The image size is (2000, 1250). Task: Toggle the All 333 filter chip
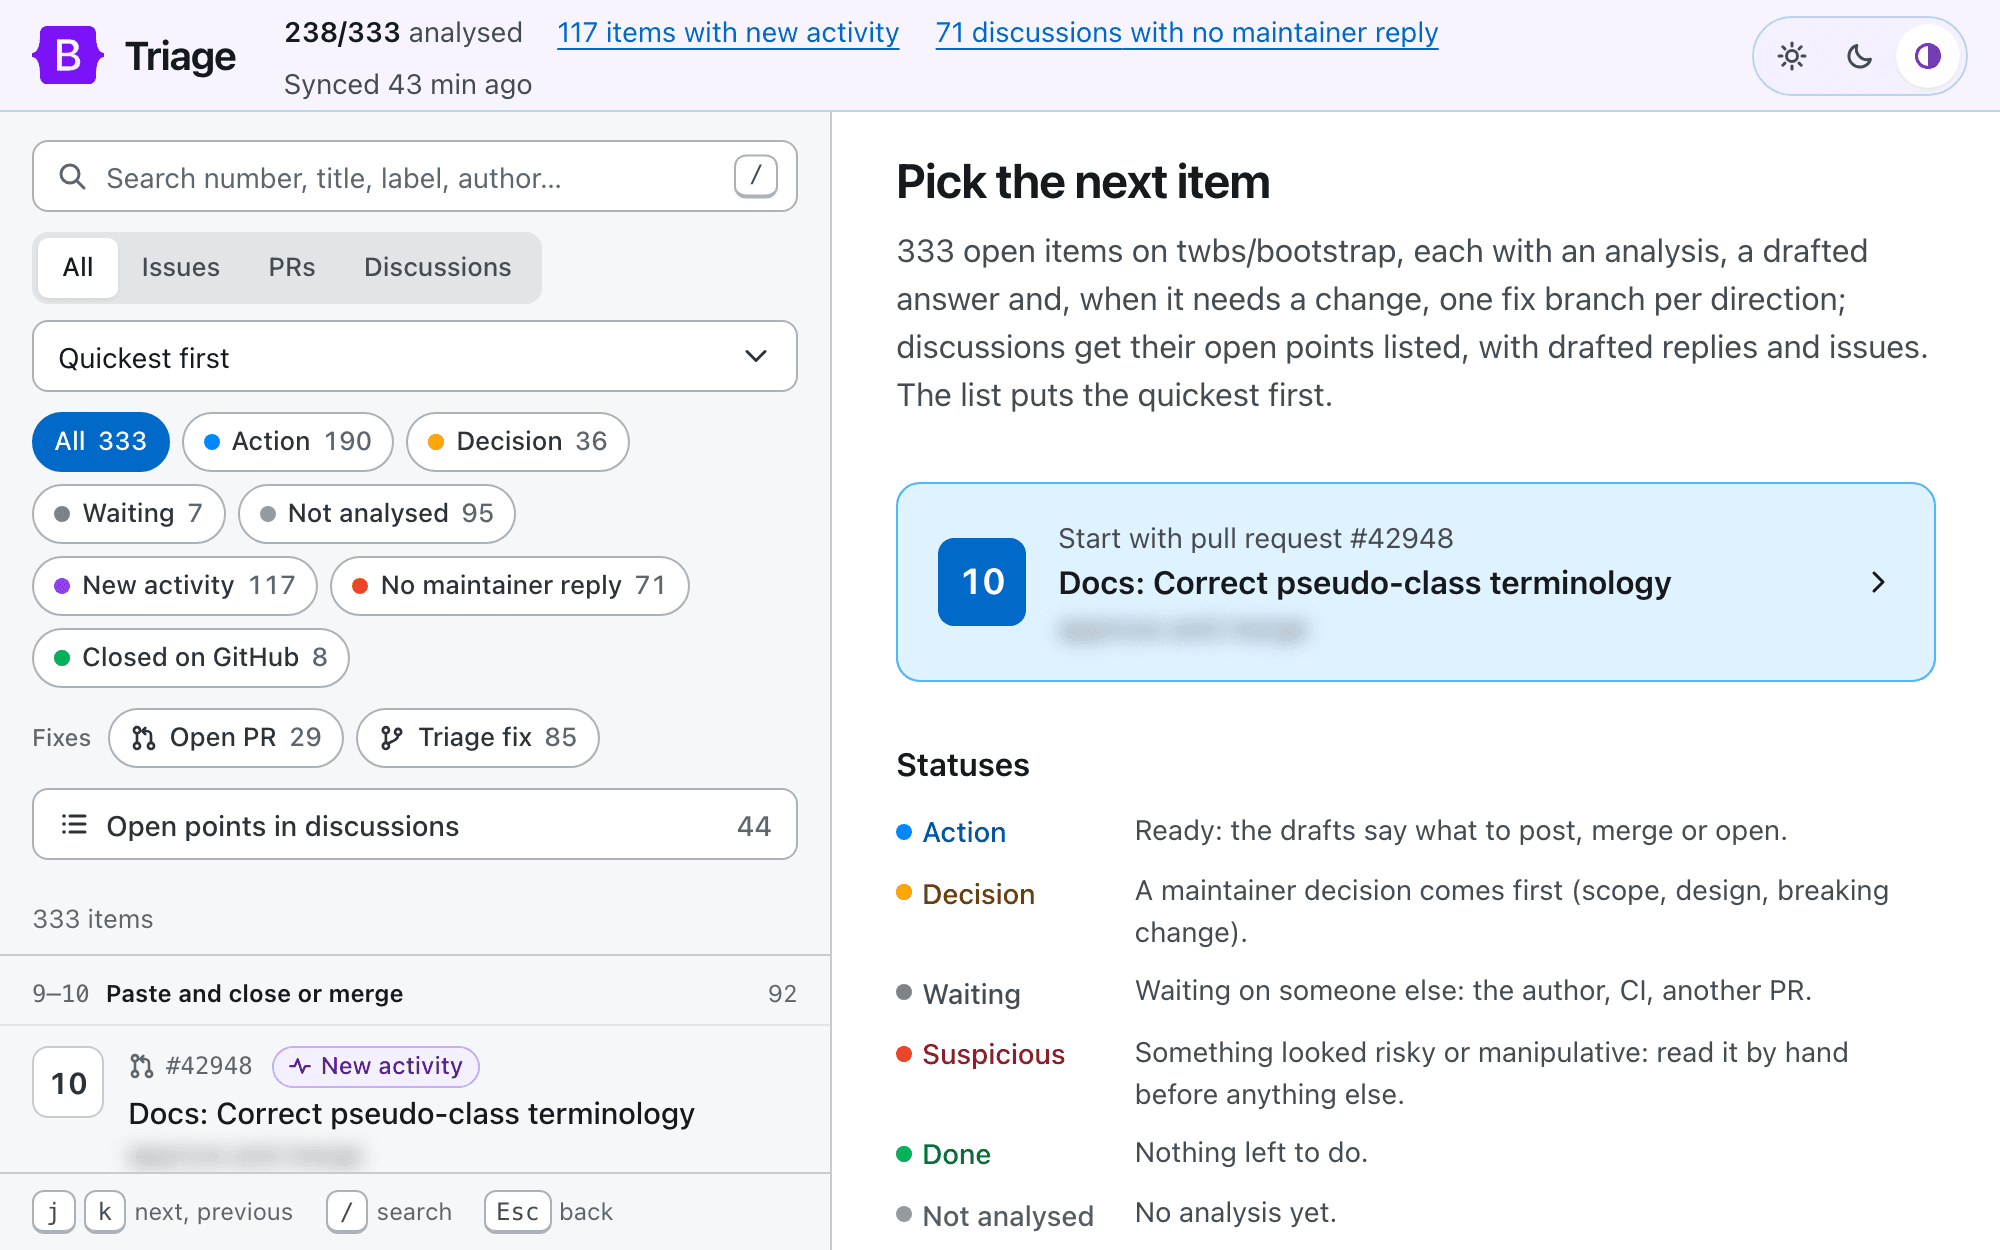[101, 441]
